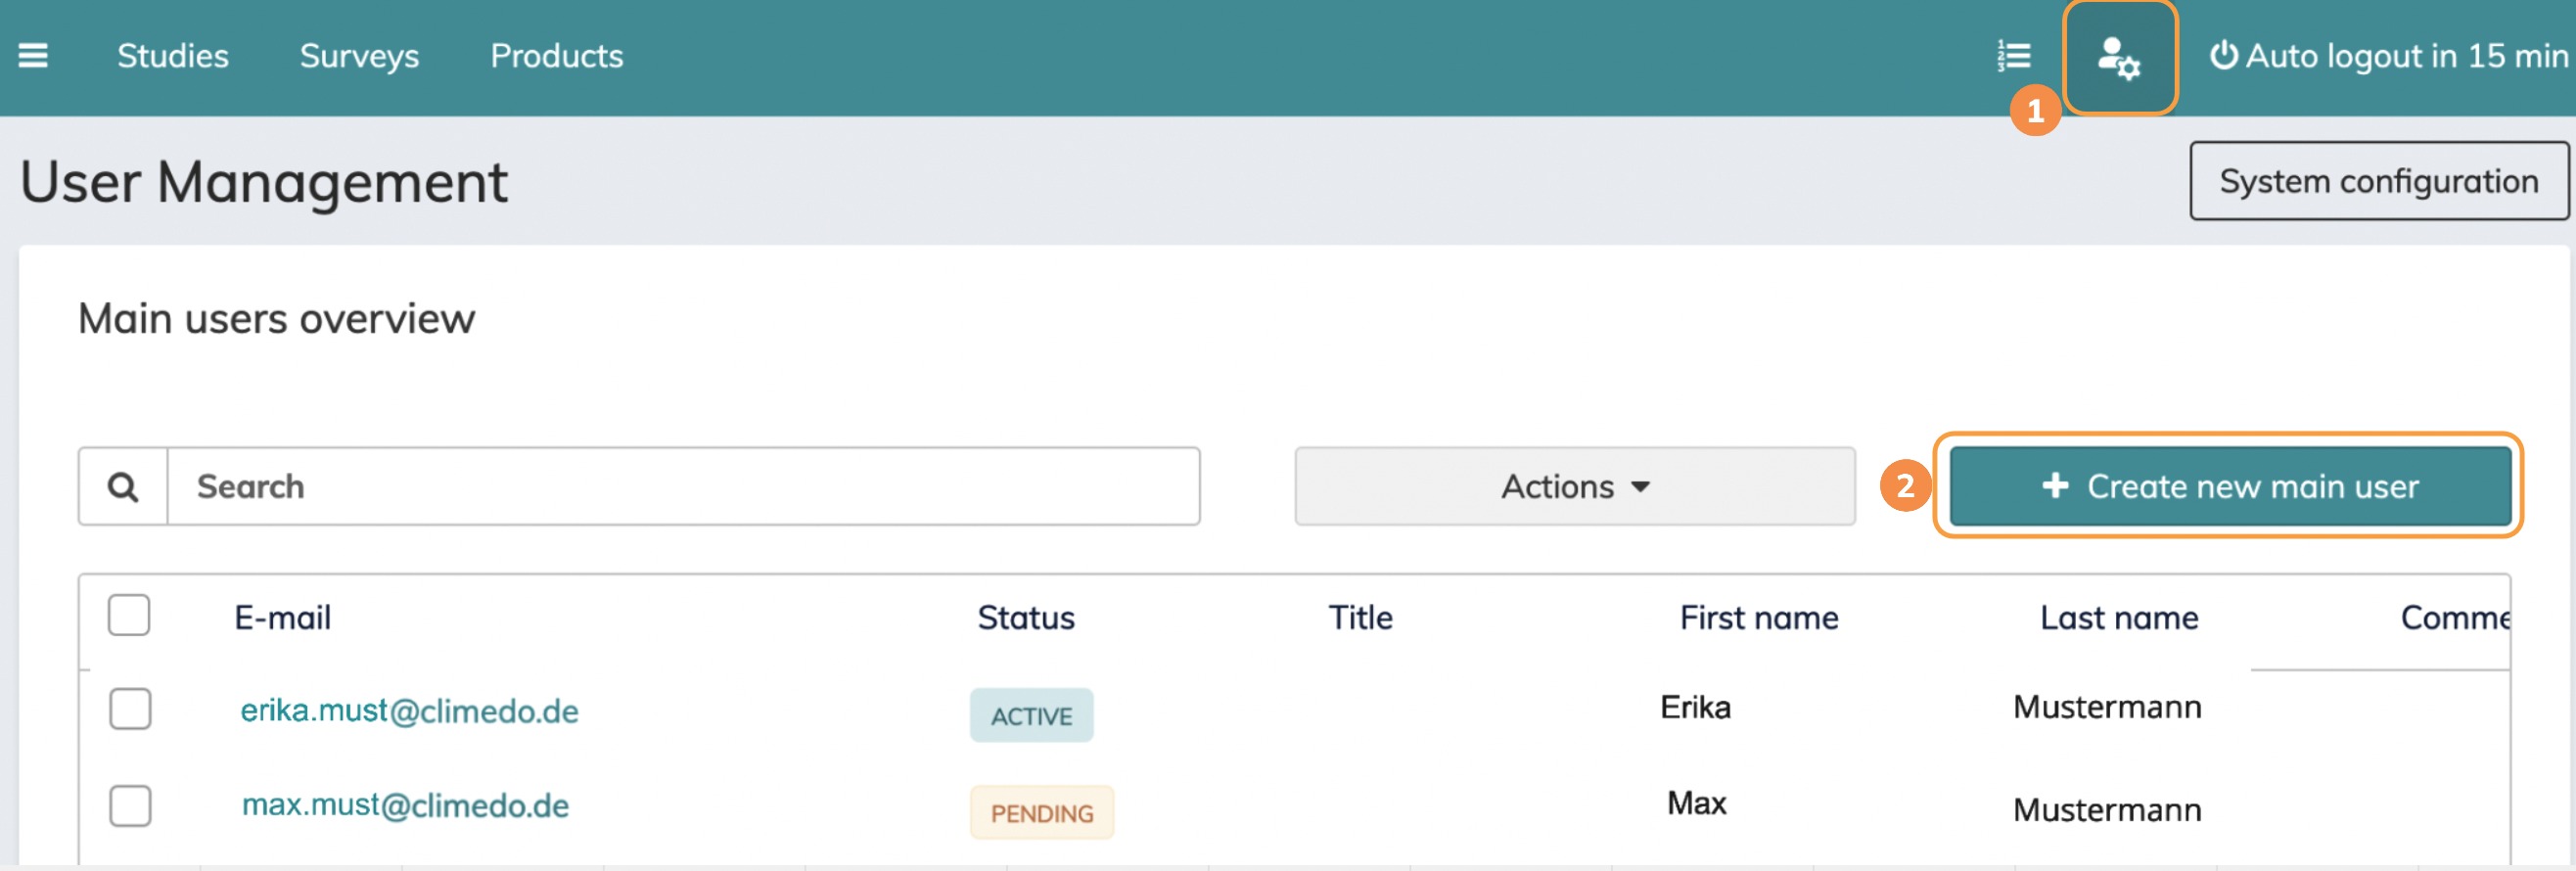Expand the Actions dropdown
Viewport: 2576px width, 871px height.
coord(1574,487)
